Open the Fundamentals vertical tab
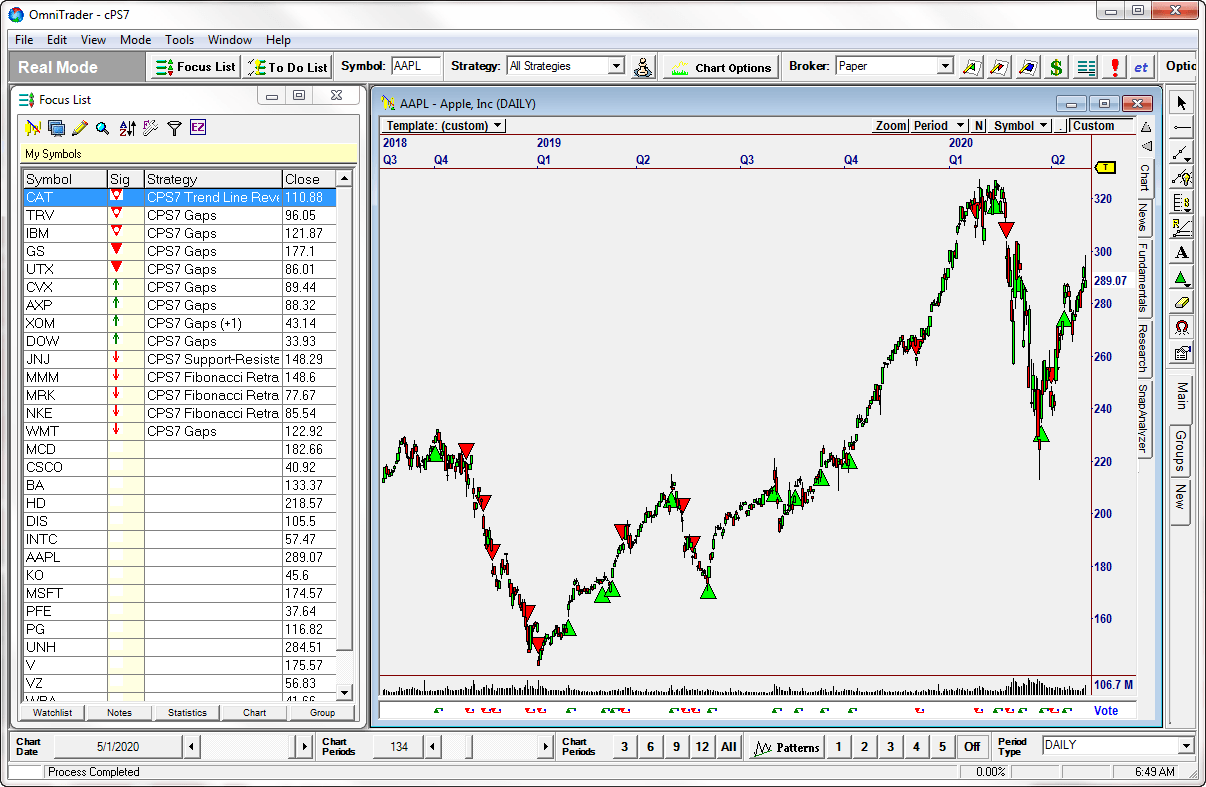 pyautogui.click(x=1143, y=278)
